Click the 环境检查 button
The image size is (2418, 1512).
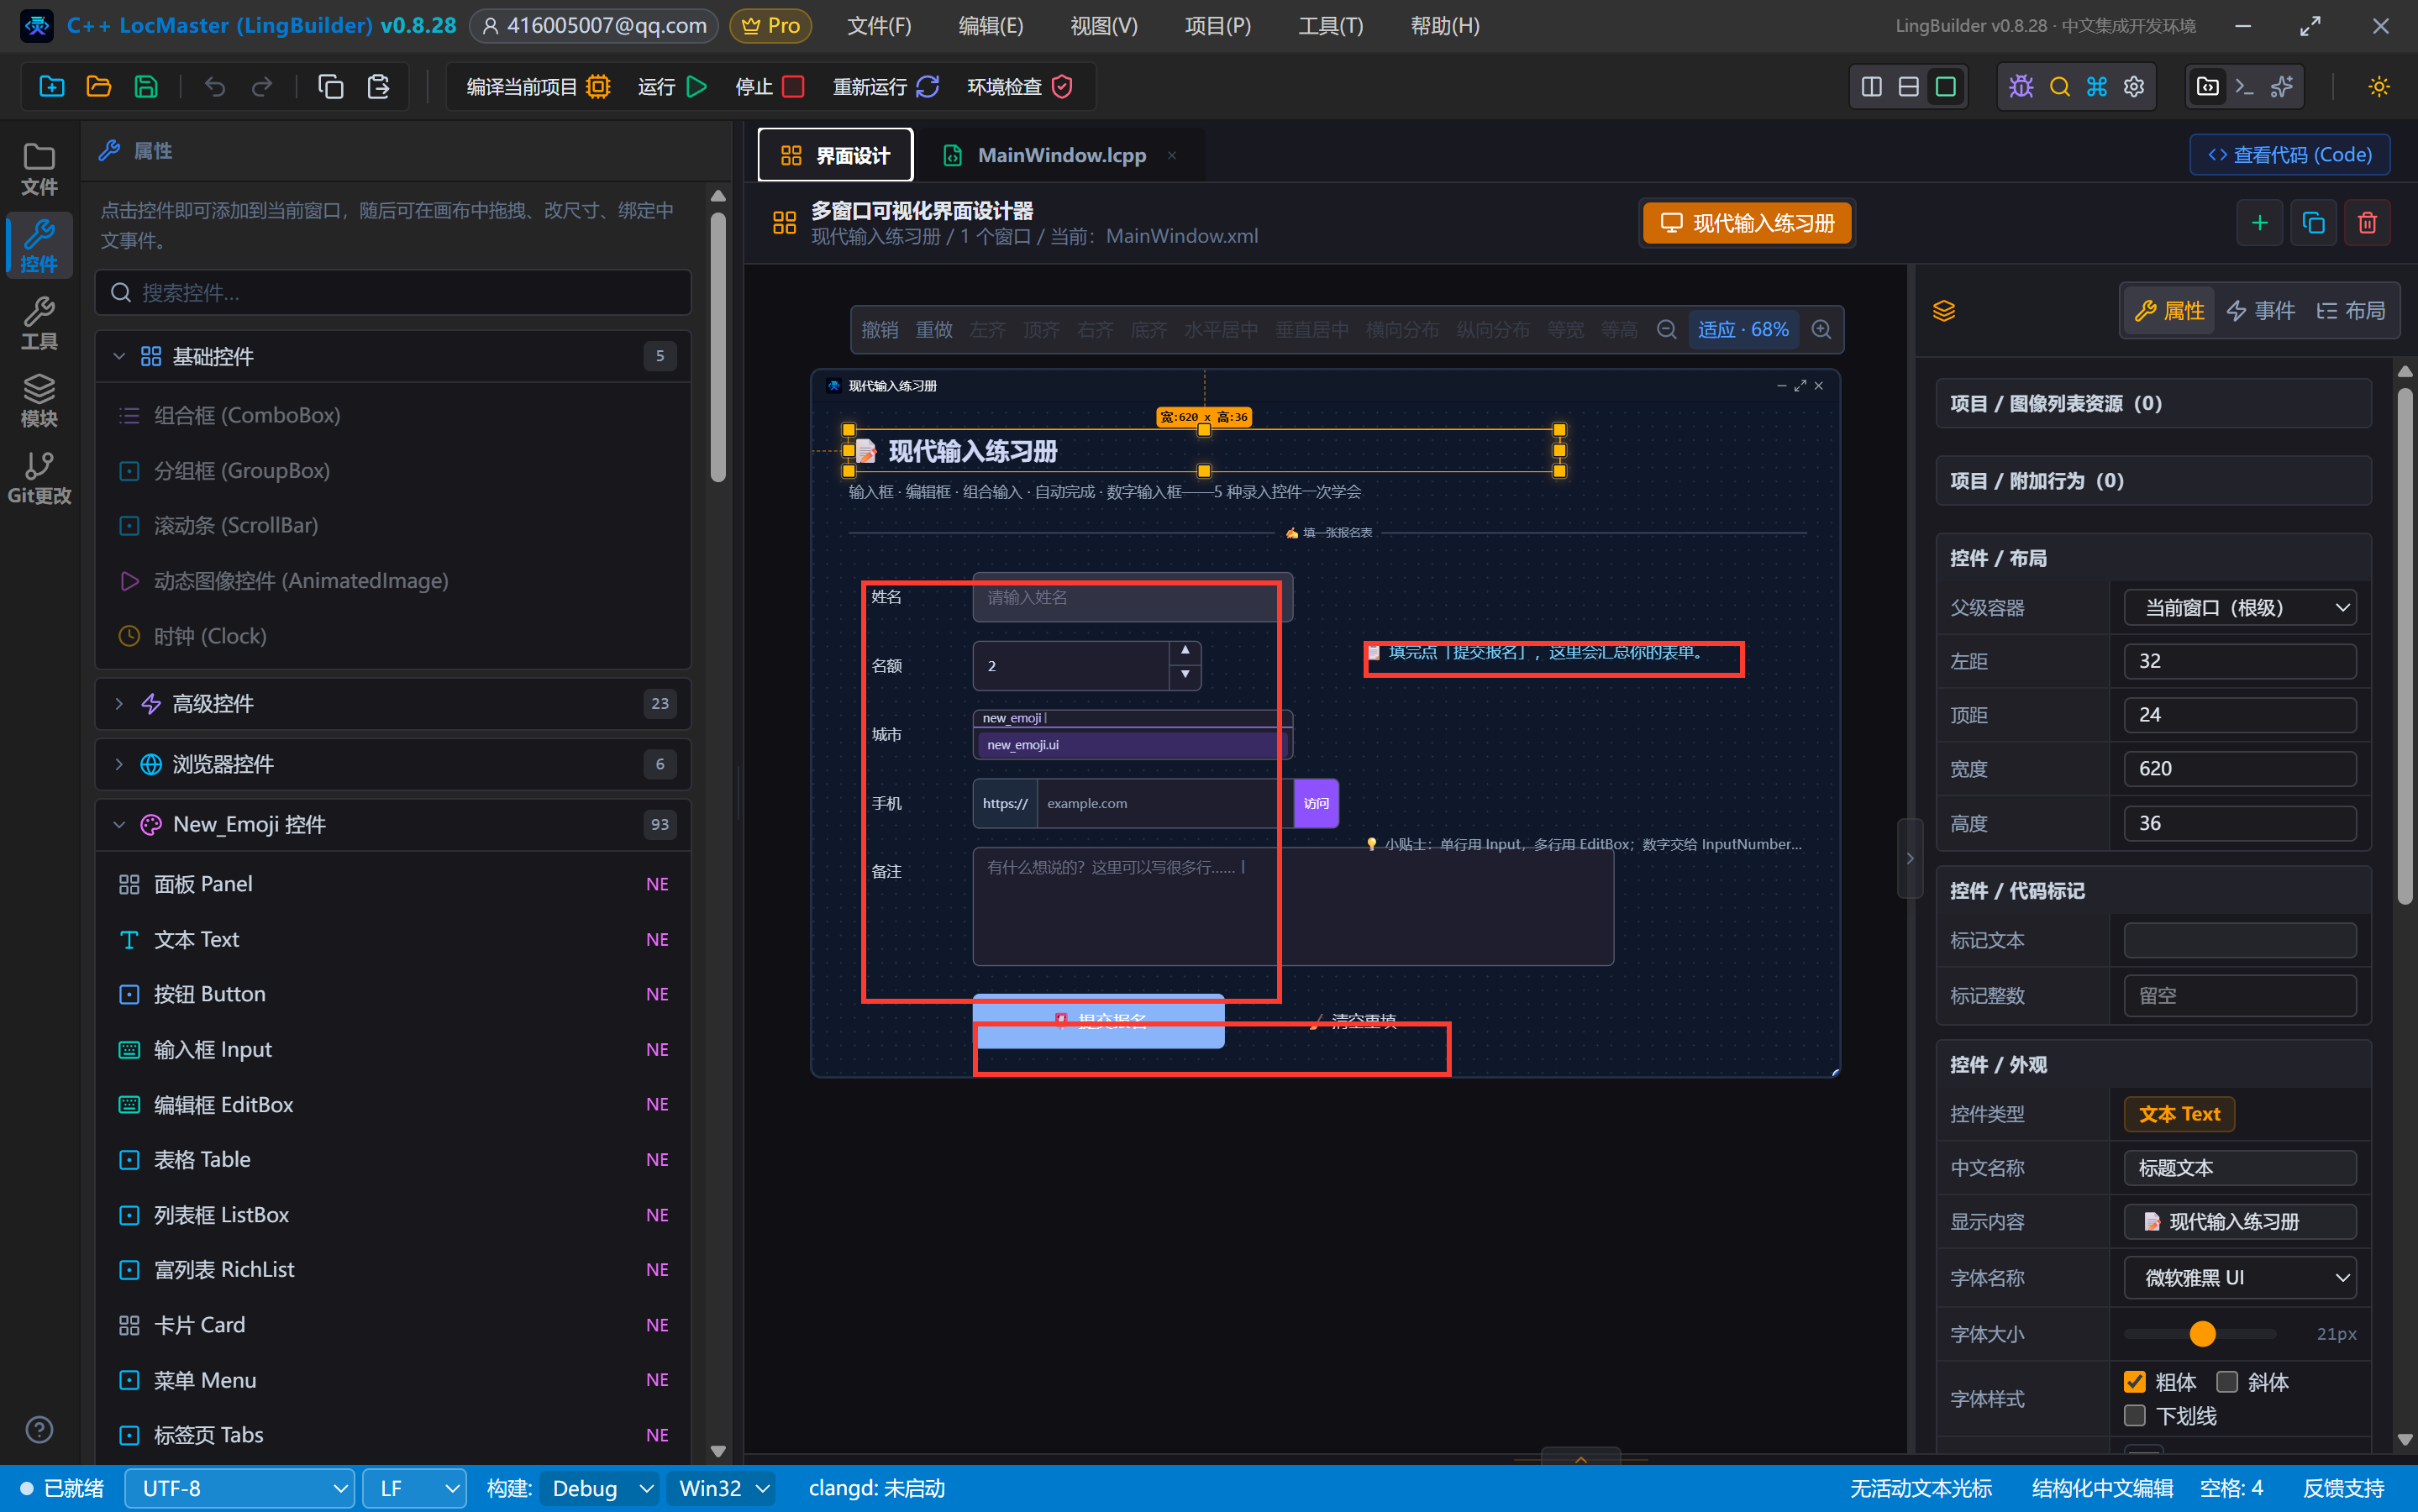1019,87
